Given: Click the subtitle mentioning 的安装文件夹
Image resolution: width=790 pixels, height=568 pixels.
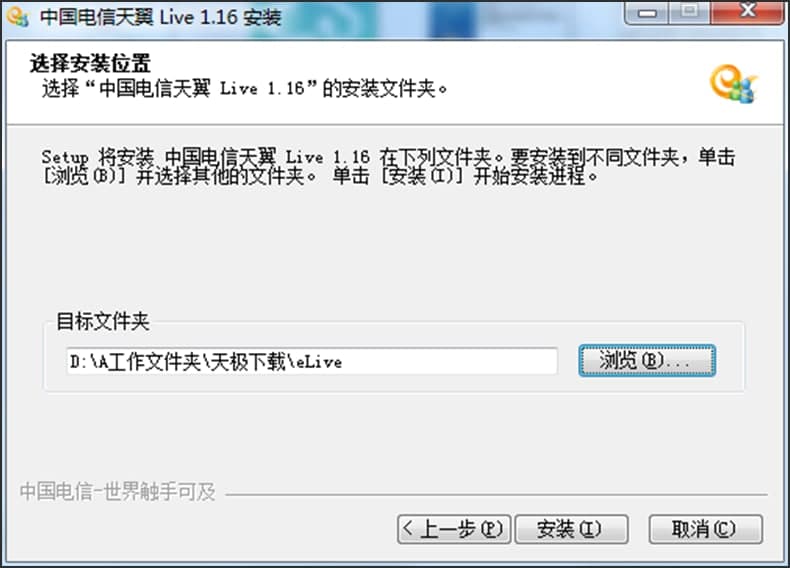Looking at the screenshot, I should (x=244, y=89).
